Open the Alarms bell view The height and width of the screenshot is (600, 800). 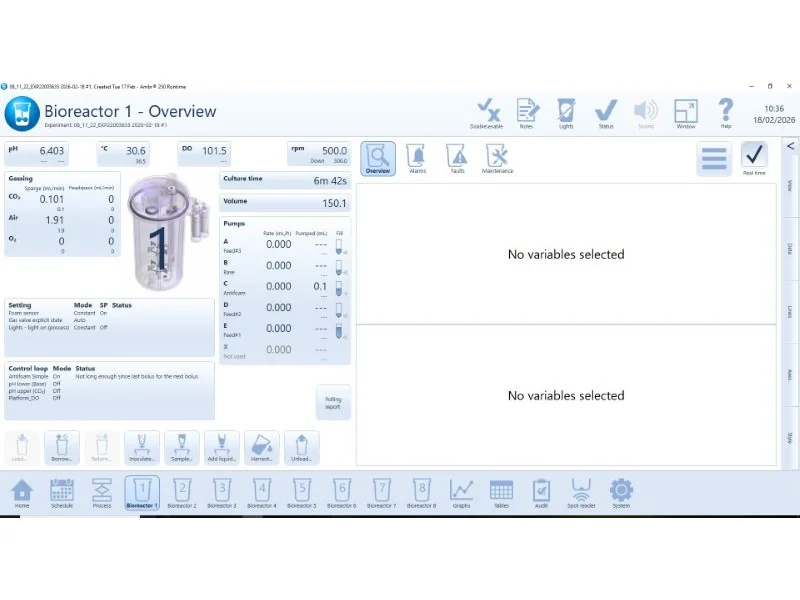[x=417, y=159]
